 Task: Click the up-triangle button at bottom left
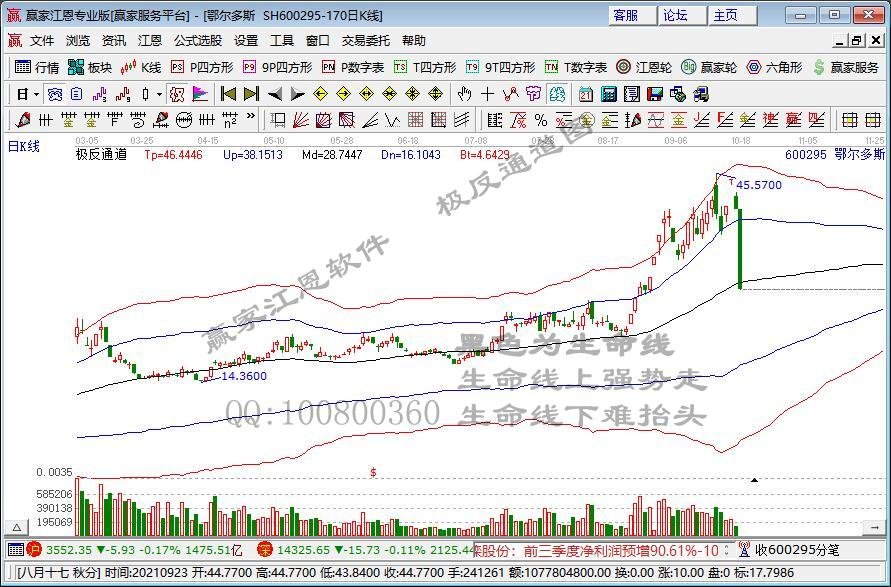click(x=17, y=528)
